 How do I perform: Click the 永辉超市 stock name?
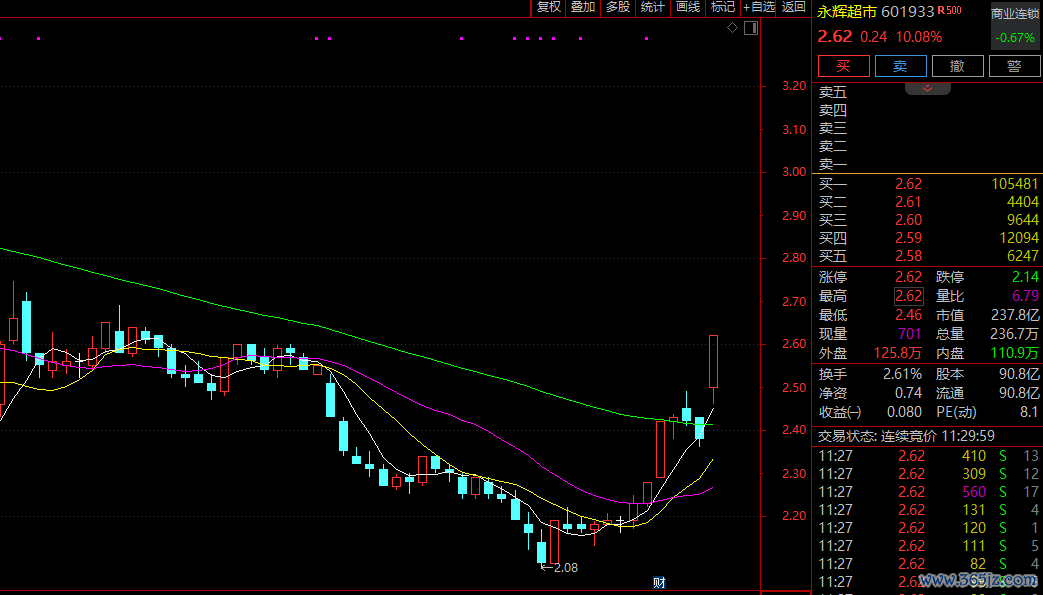click(847, 12)
